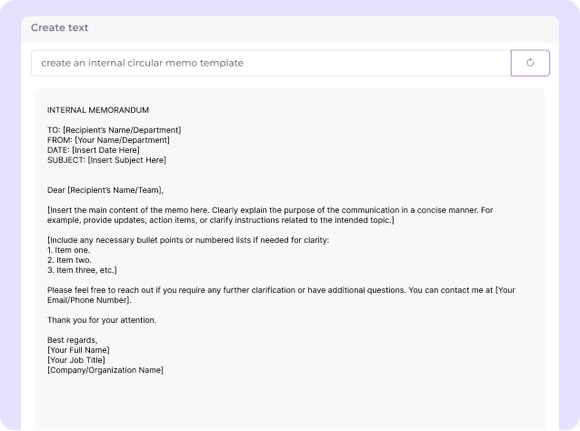Click the "Thank you for your attention" line

102,320
